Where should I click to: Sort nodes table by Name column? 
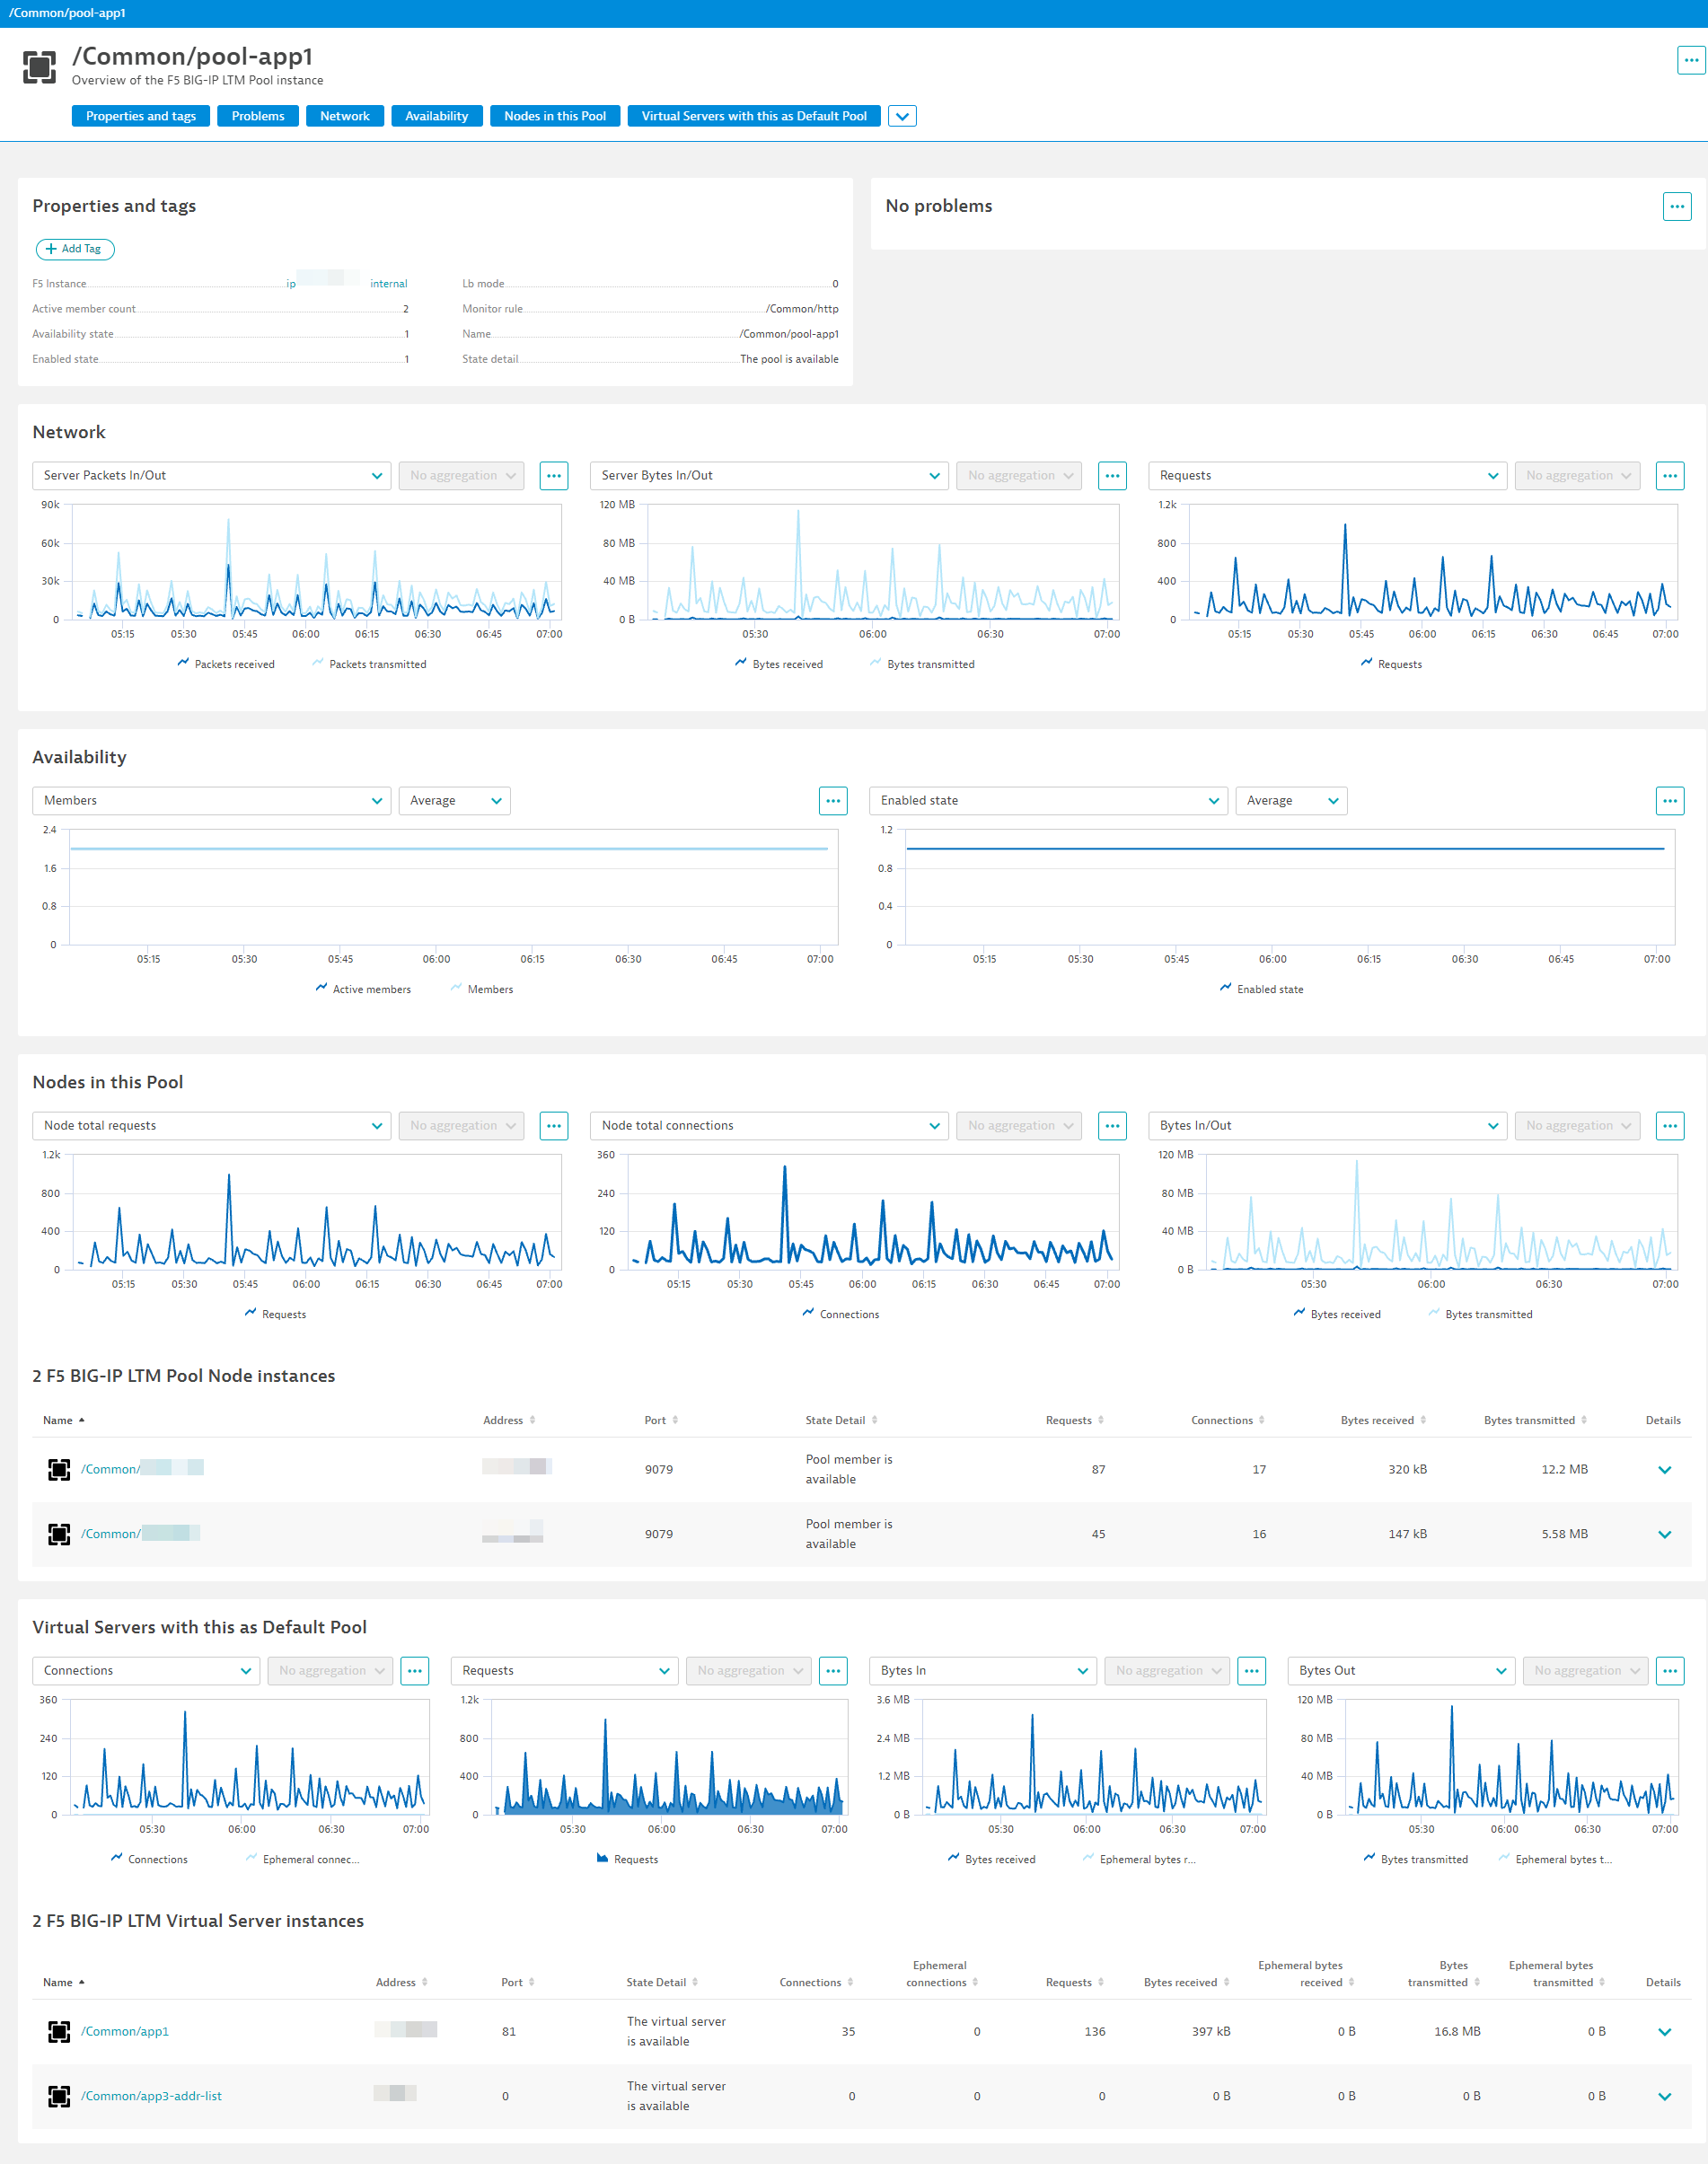click(x=63, y=1421)
